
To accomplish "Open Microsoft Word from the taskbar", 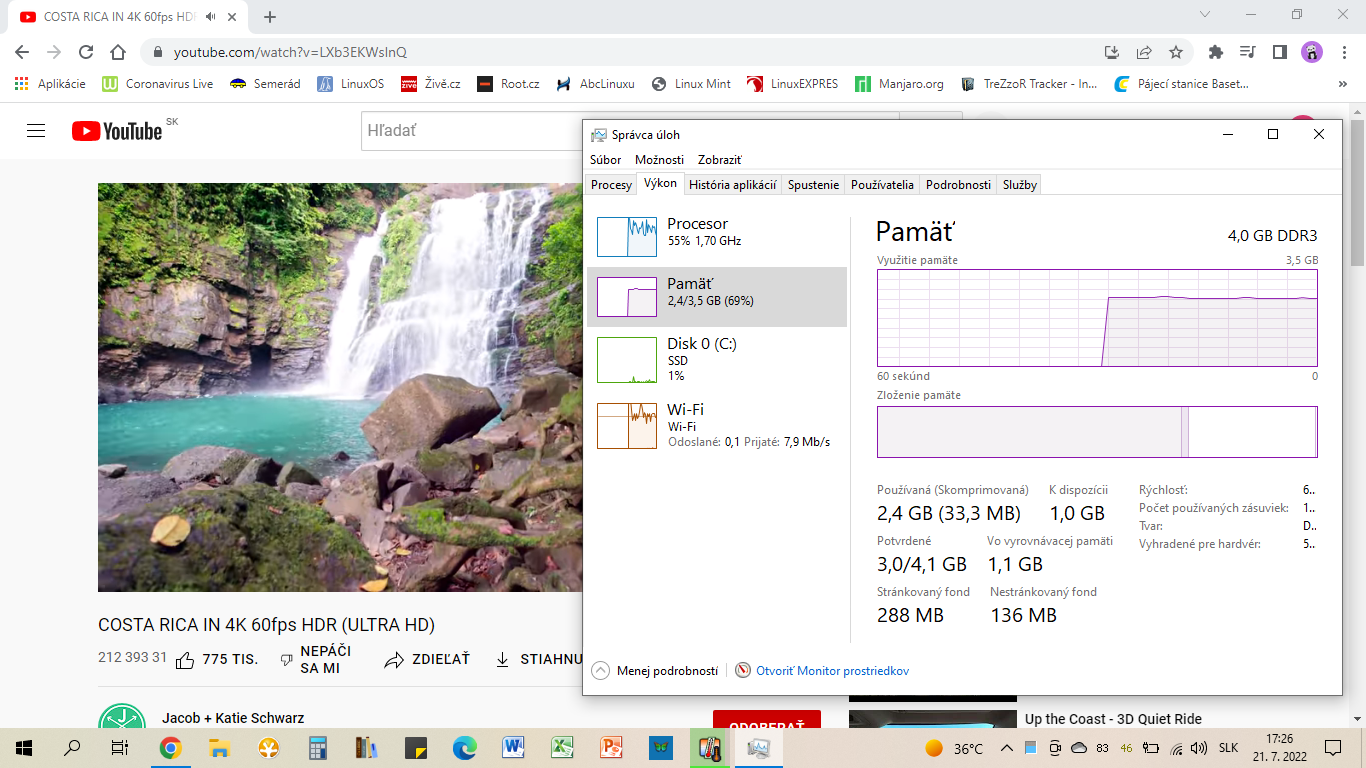I will (x=514, y=747).
